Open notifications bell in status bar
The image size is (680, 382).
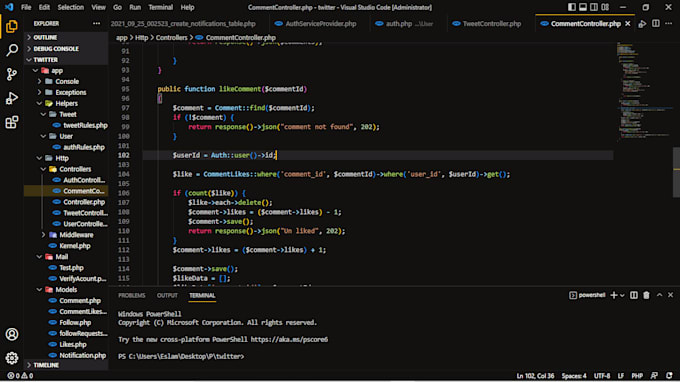pos(669,375)
